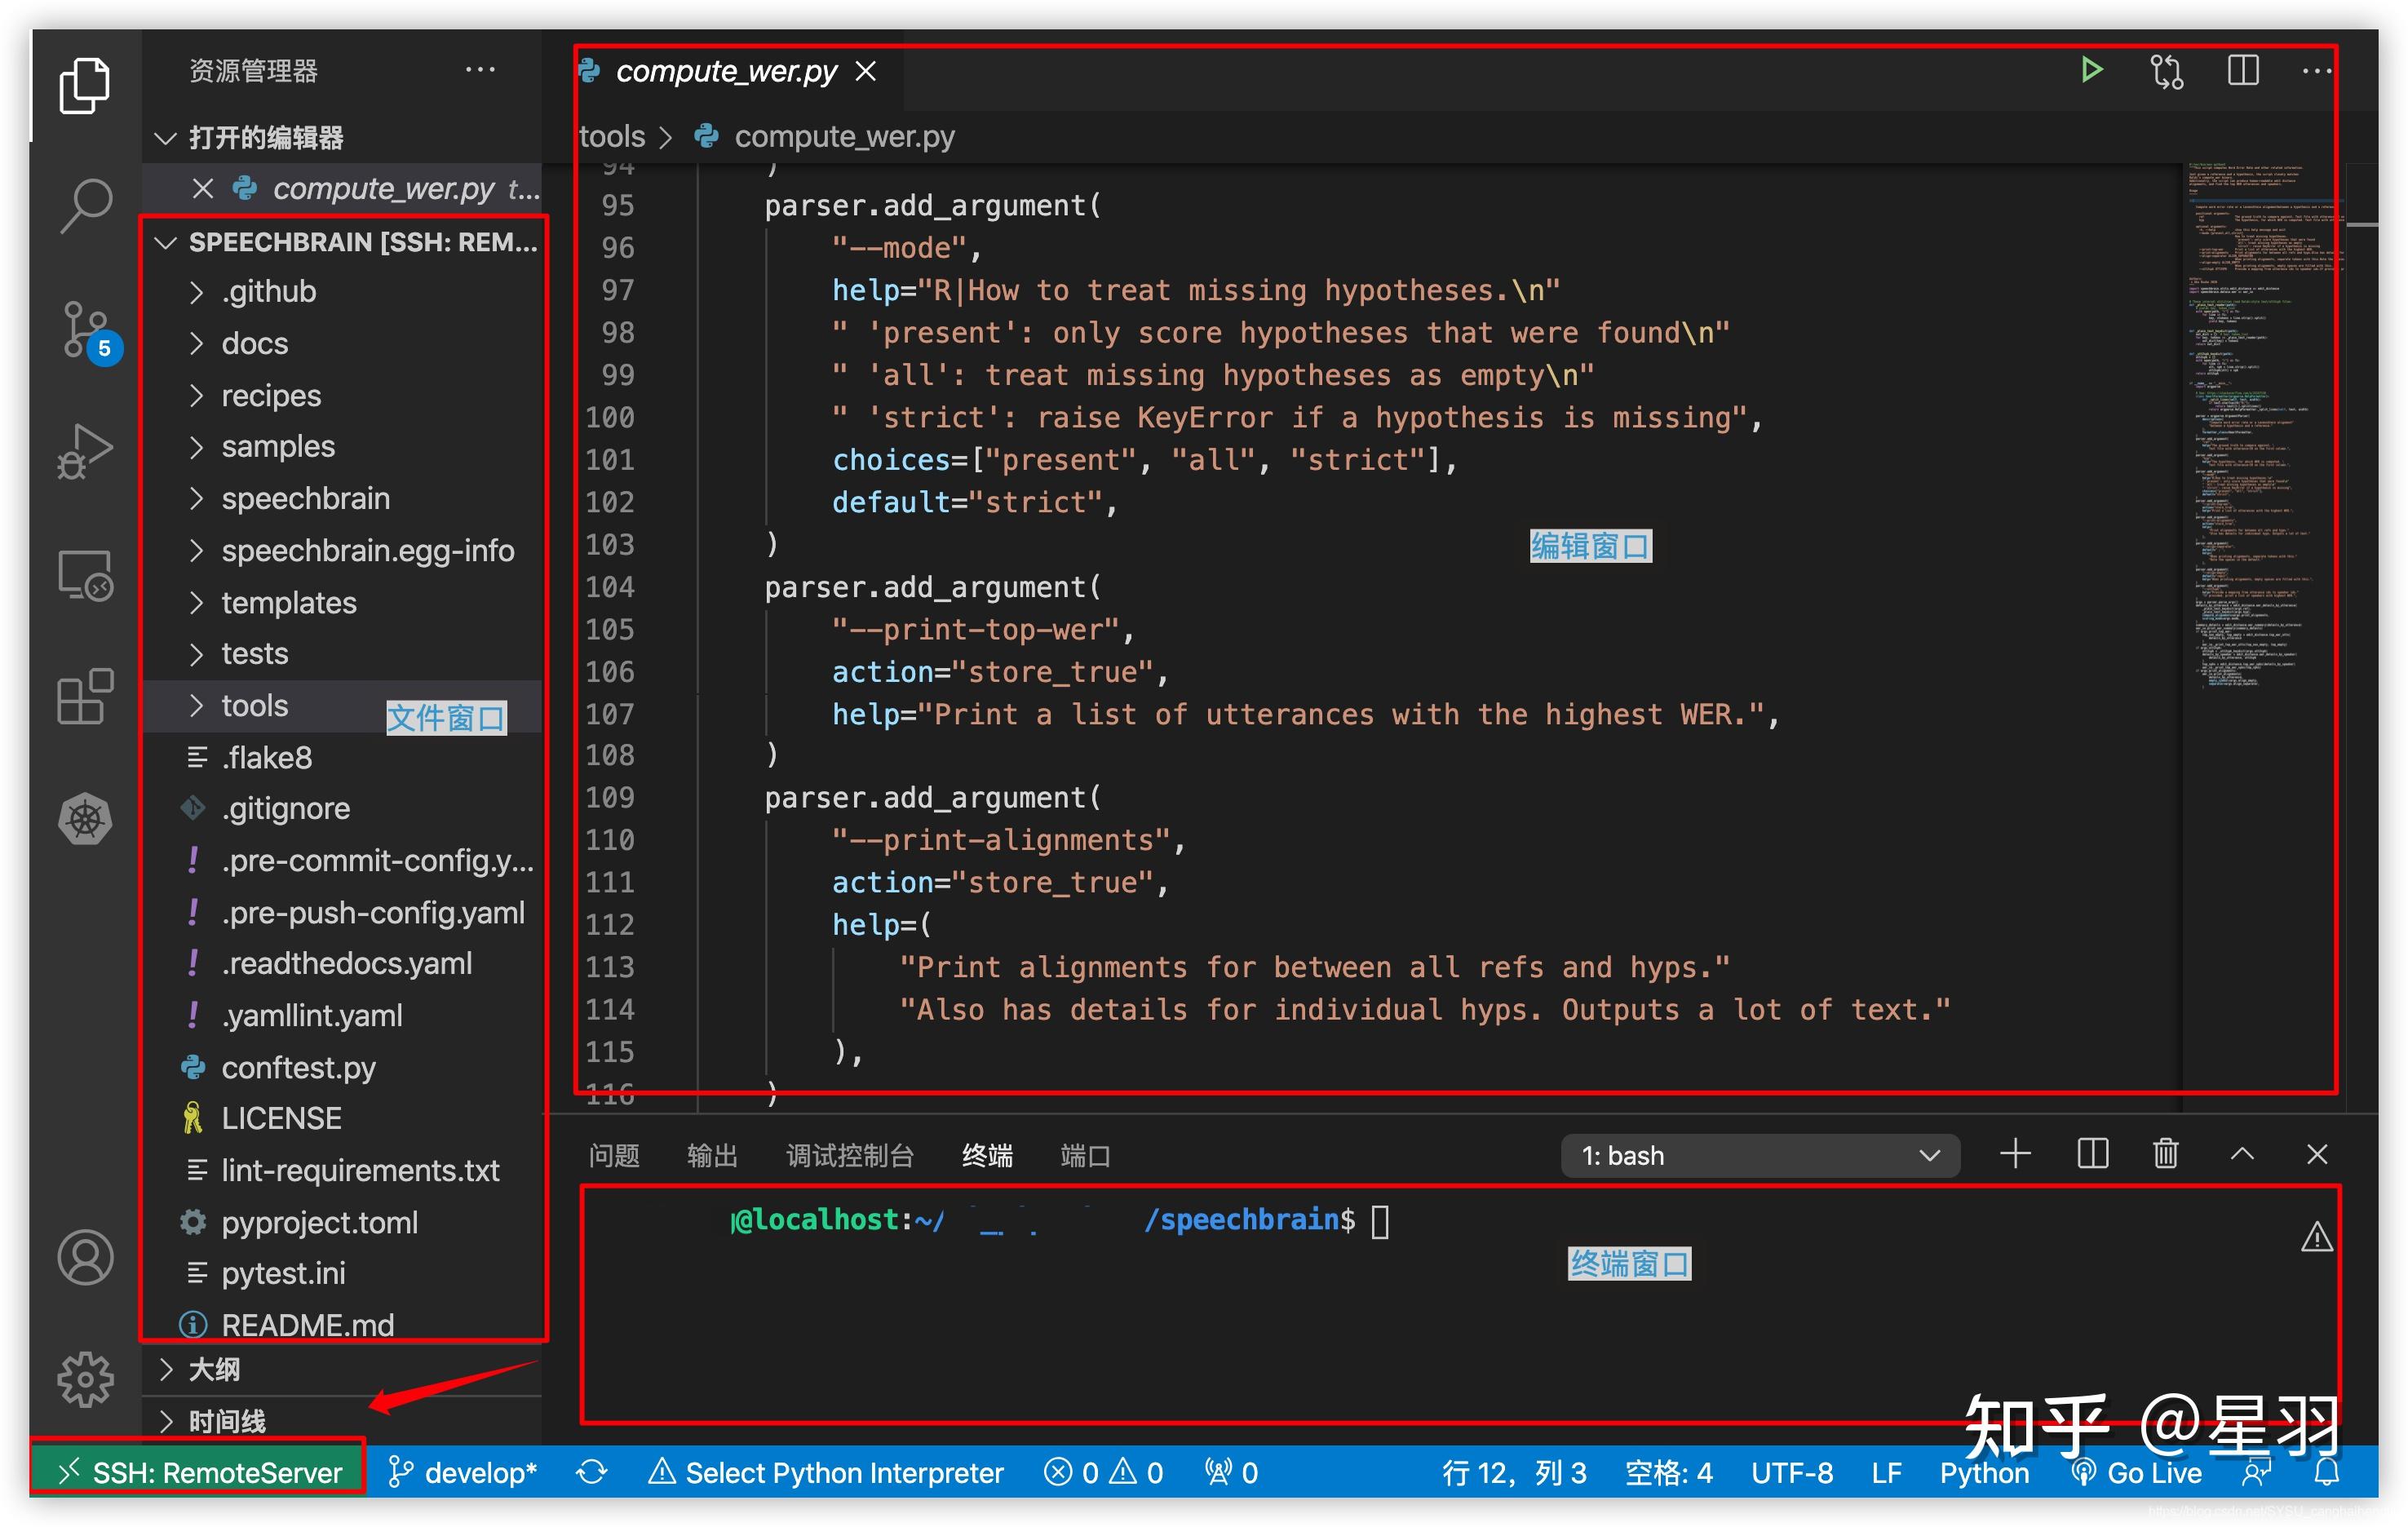Create a new terminal with the plus icon
This screenshot has height=1527, width=2408.
[2015, 1153]
